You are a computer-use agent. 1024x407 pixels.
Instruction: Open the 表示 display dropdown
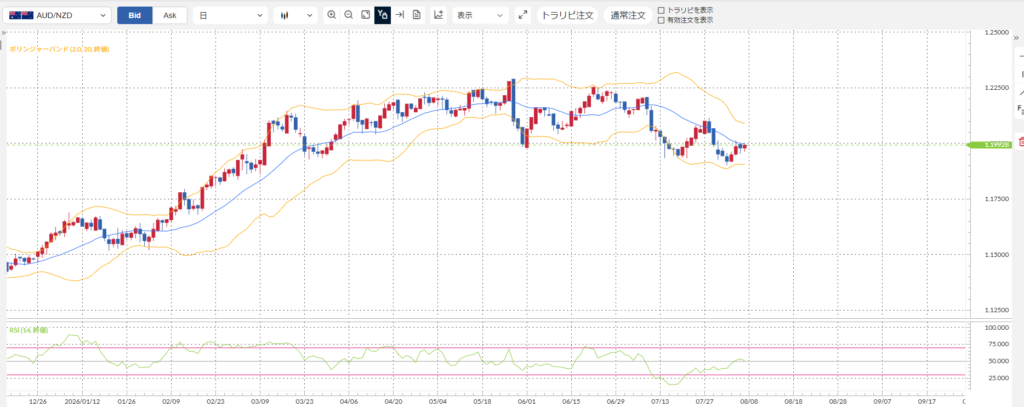coord(480,15)
